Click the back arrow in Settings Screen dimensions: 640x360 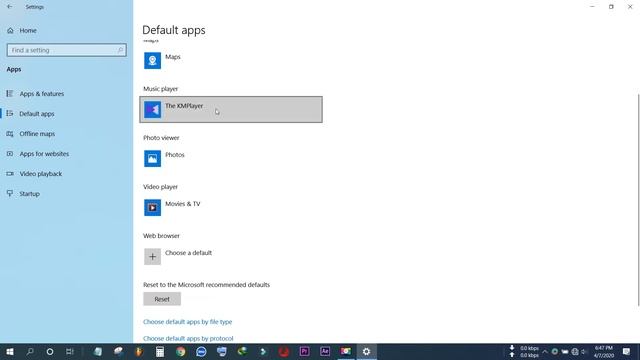coord(9,7)
